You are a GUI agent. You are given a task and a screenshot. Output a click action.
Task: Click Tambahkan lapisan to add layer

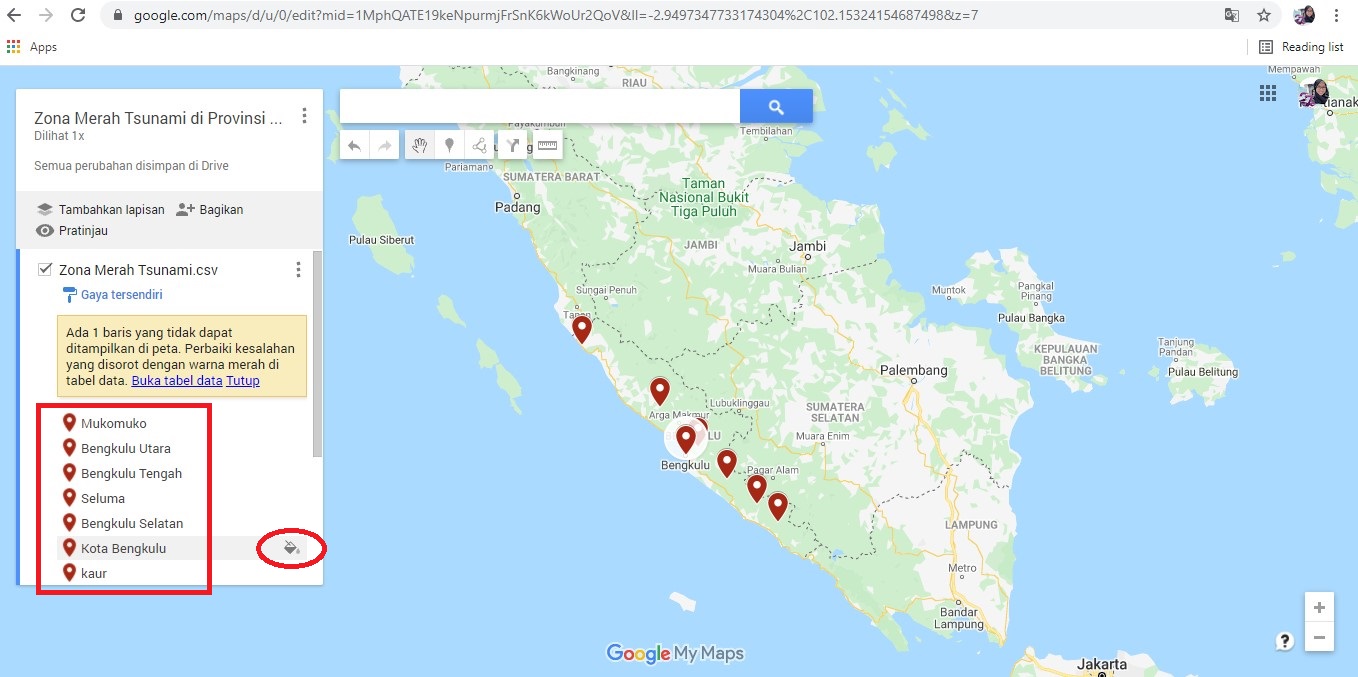(100, 210)
